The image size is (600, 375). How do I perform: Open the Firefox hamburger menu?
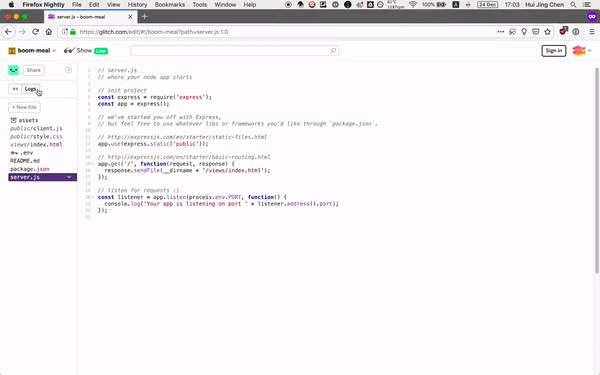[x=592, y=32]
